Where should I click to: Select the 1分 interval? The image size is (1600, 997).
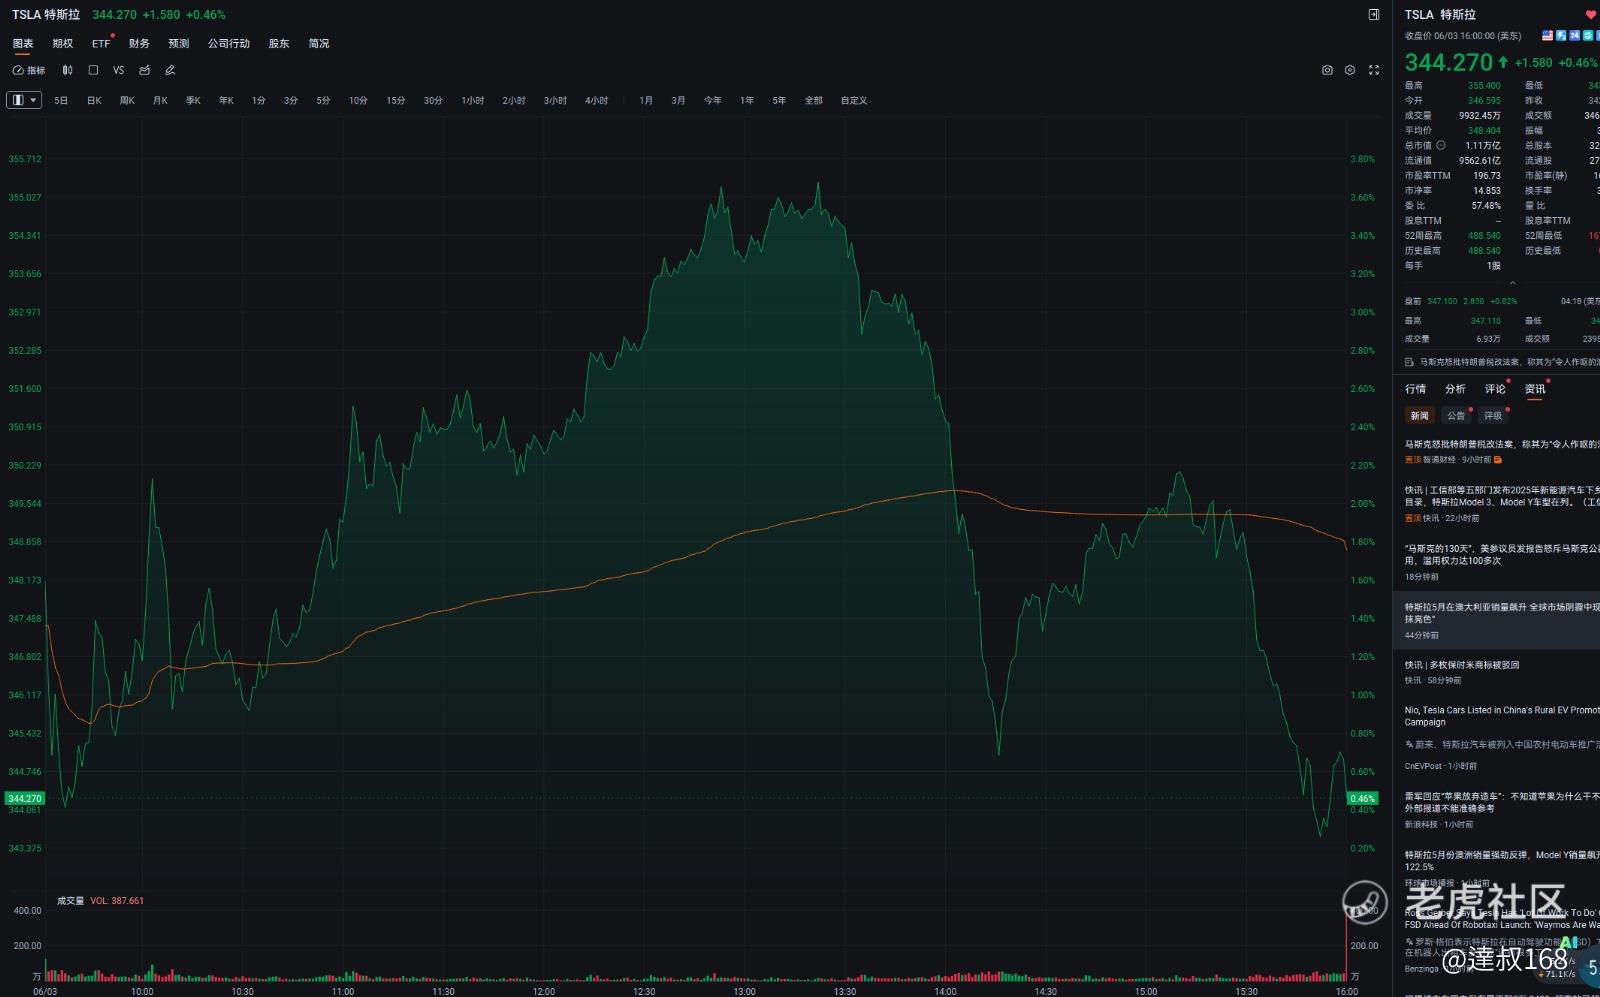point(259,100)
